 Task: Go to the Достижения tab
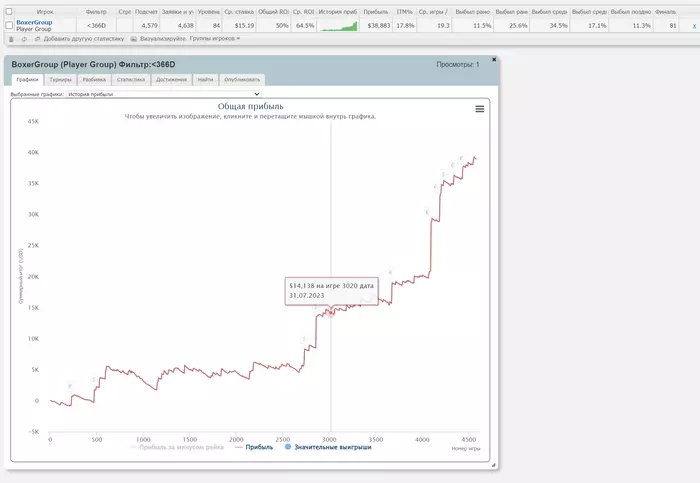point(171,79)
